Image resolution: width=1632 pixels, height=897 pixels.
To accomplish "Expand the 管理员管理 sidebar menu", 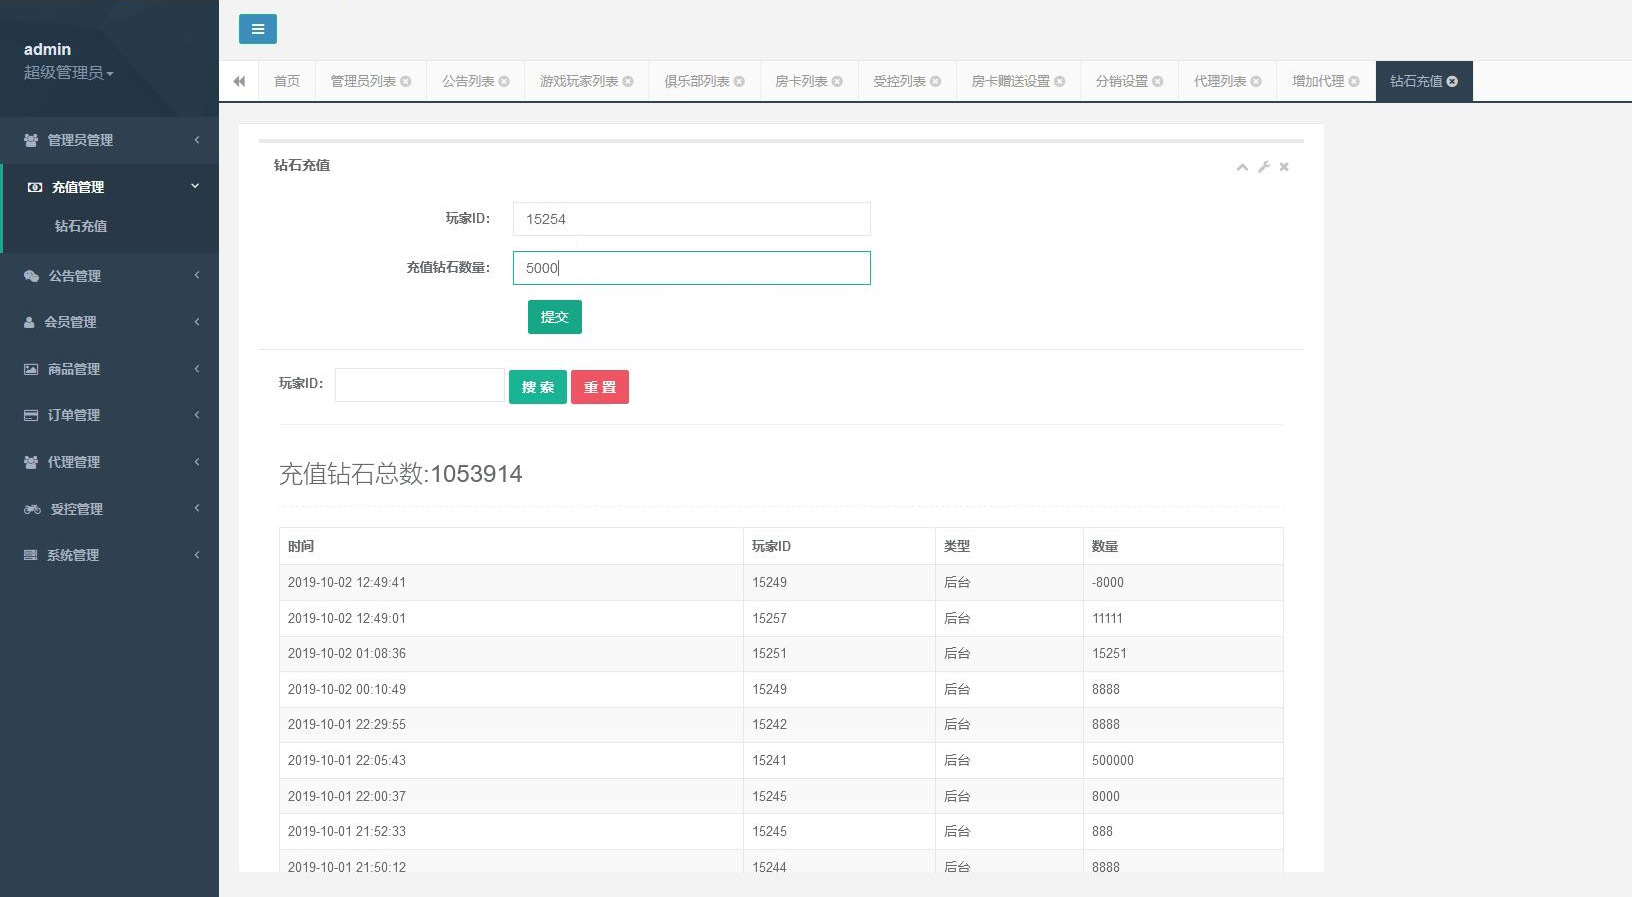I will tap(109, 140).
